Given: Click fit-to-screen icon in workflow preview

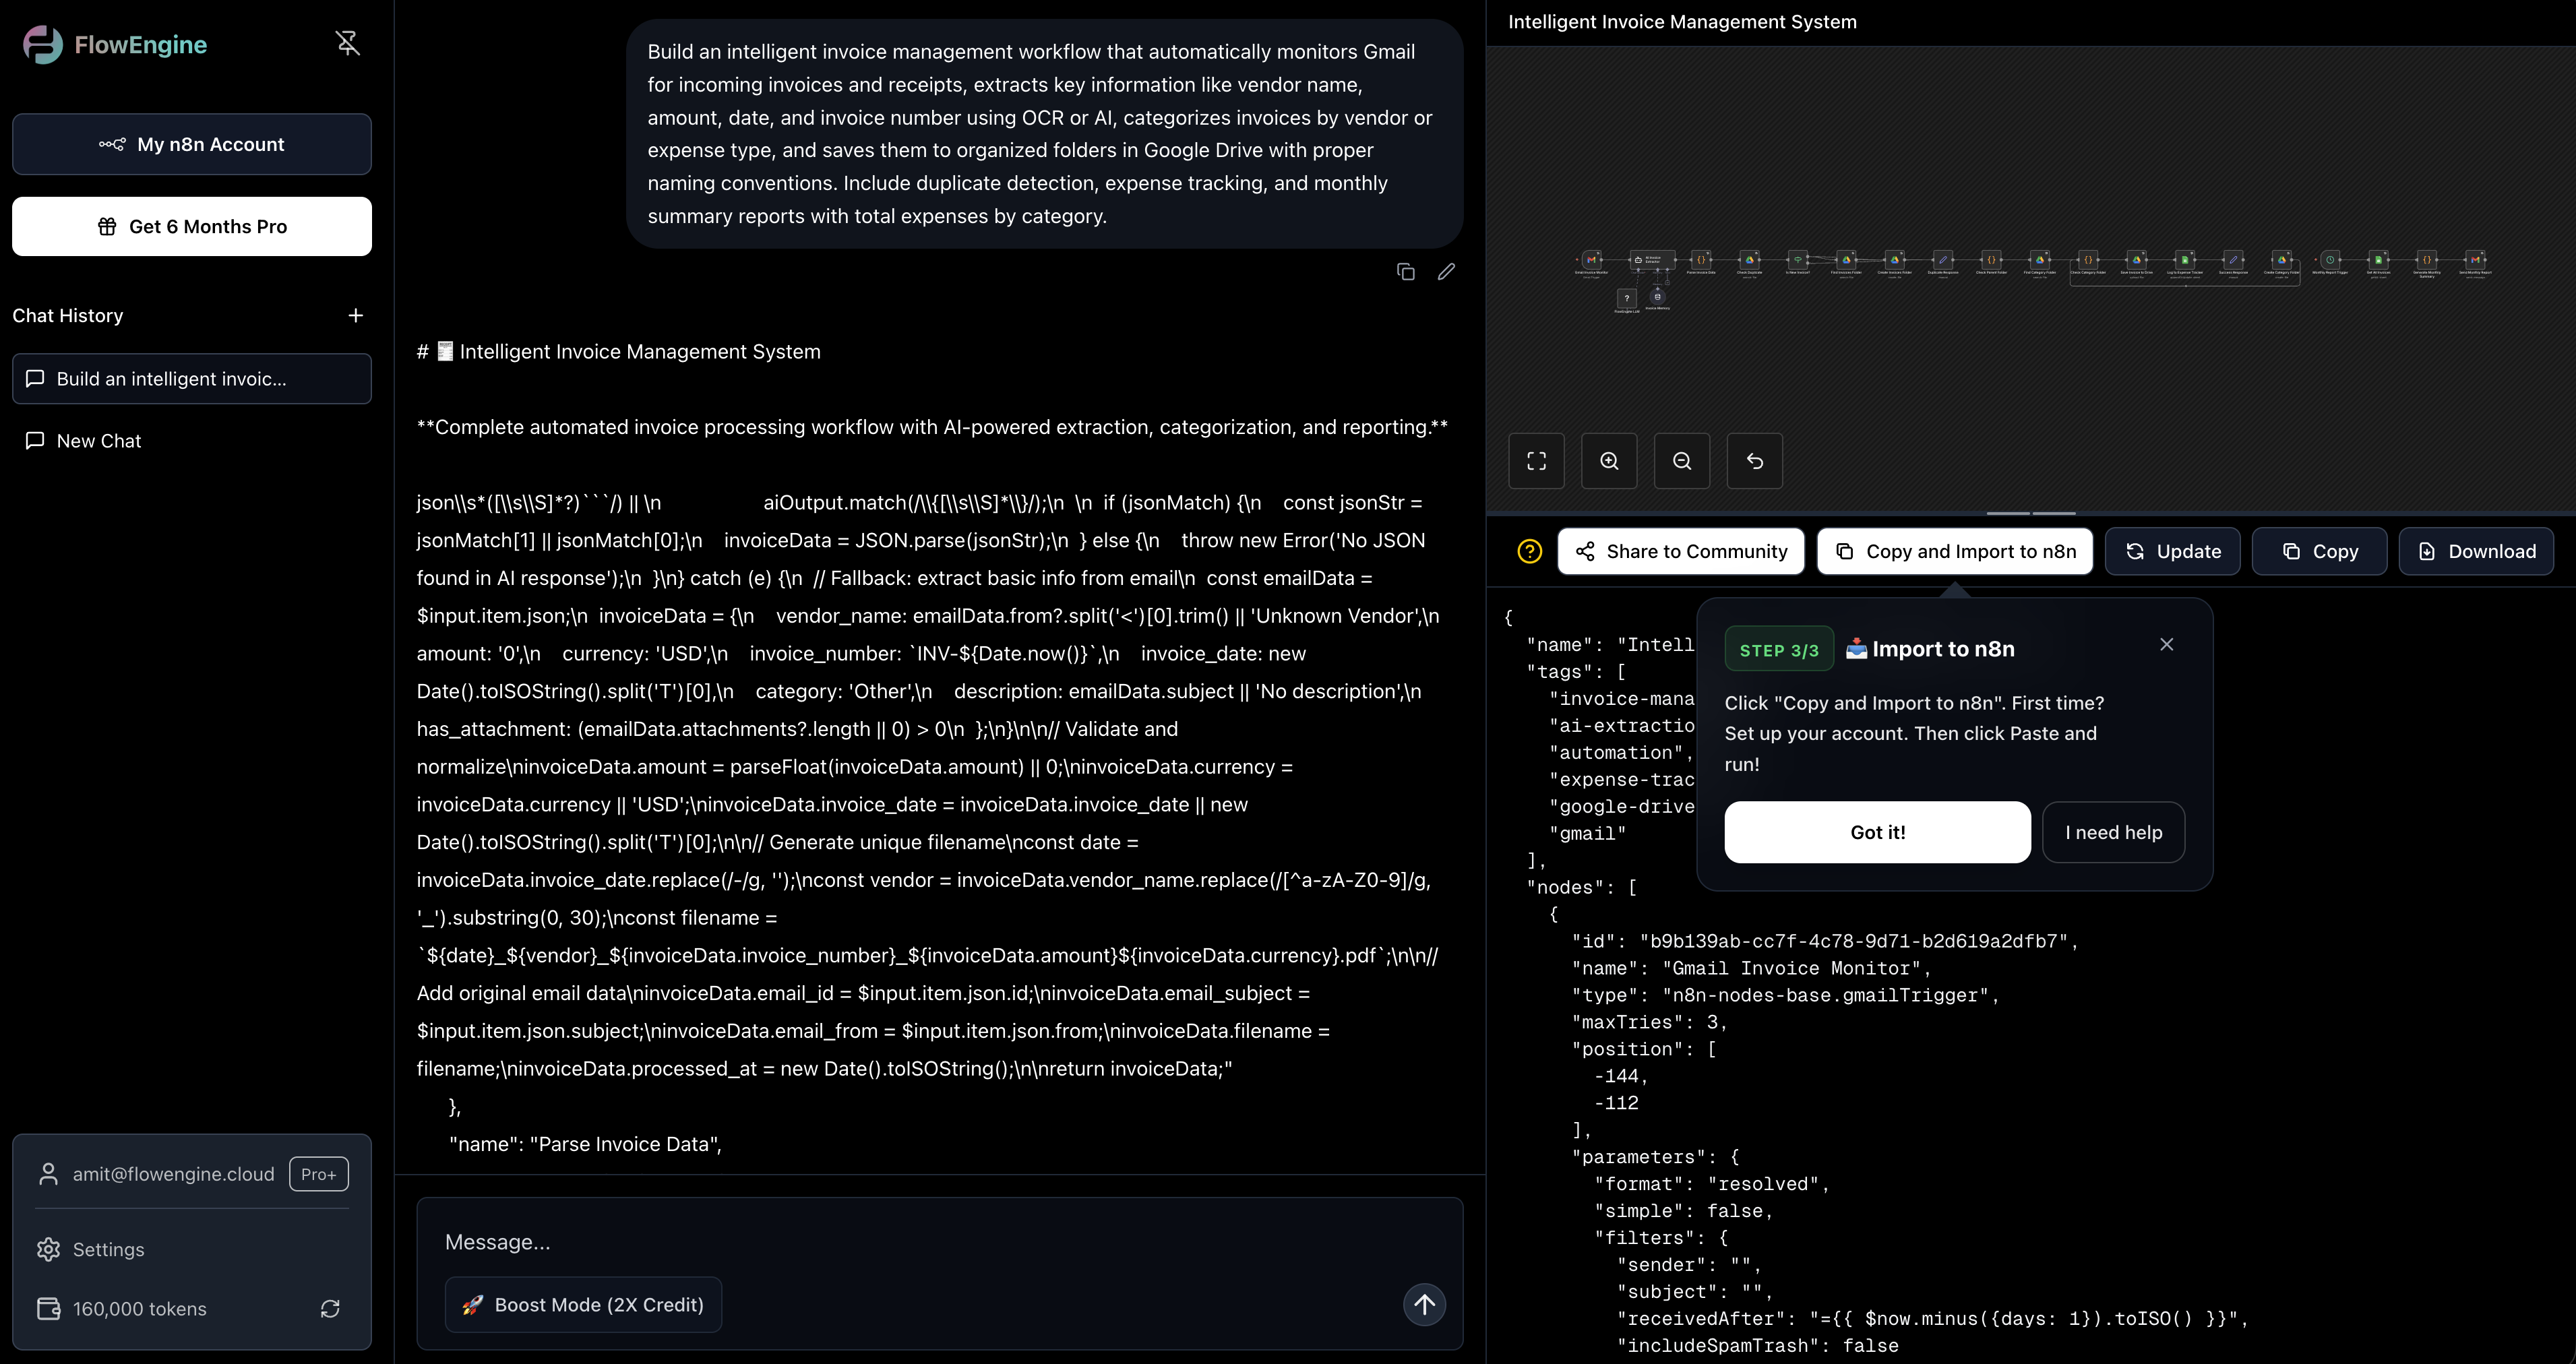Looking at the screenshot, I should 1536,461.
